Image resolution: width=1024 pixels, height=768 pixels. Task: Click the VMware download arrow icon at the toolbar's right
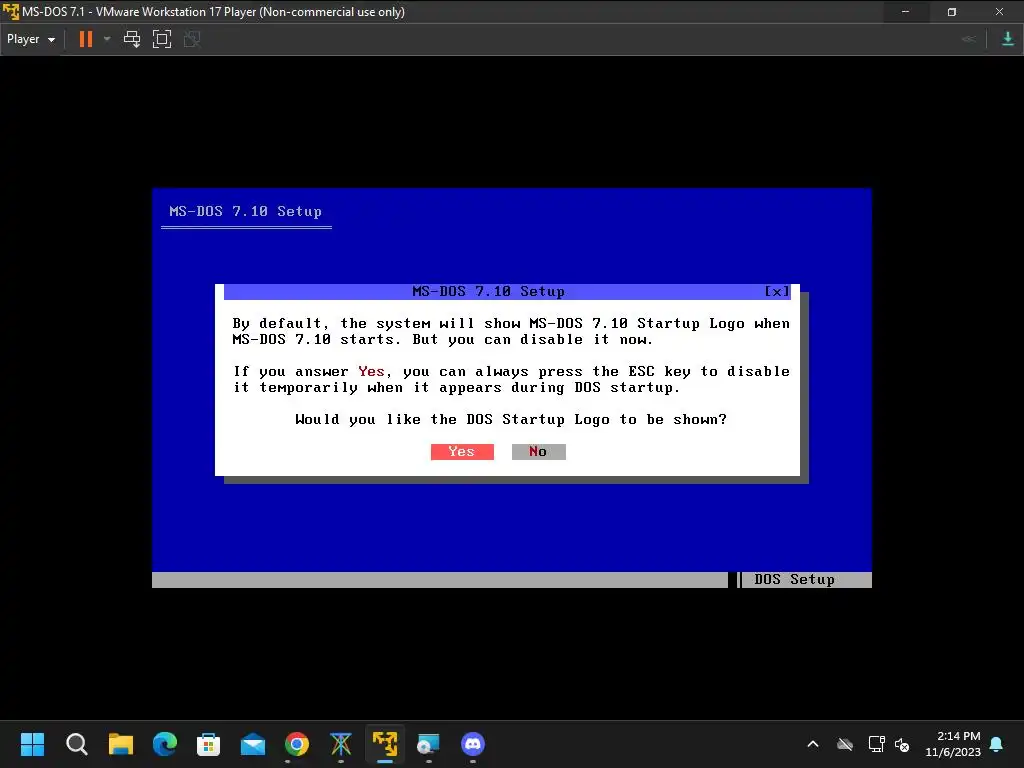coord(1008,39)
